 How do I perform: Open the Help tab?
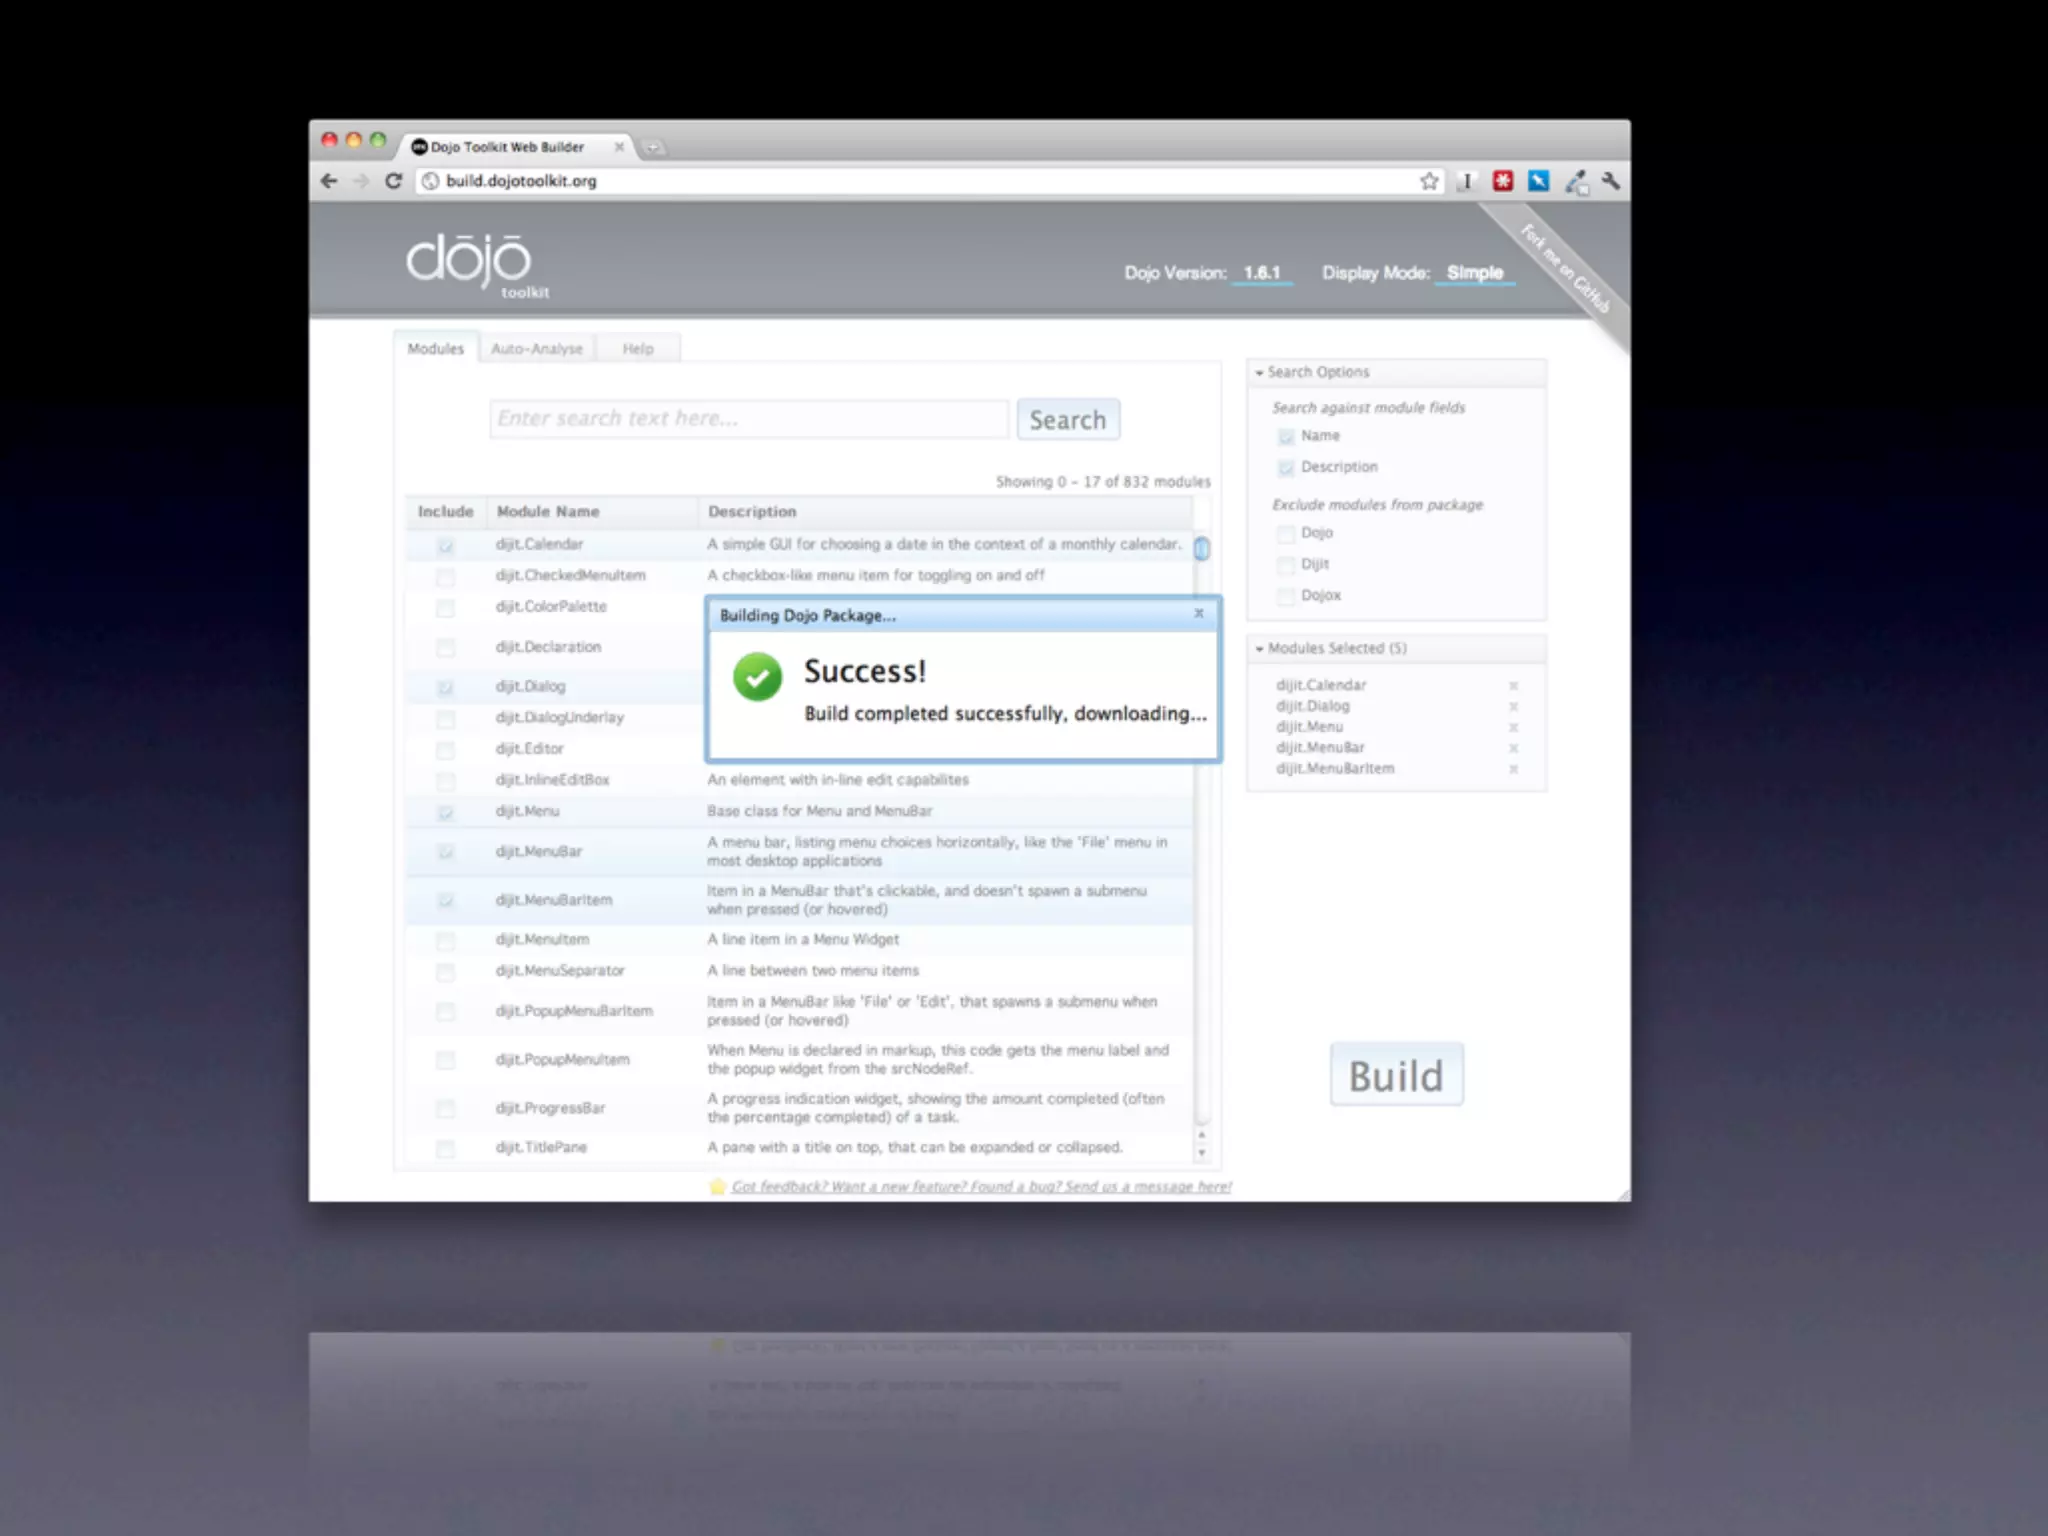pyautogui.click(x=637, y=349)
